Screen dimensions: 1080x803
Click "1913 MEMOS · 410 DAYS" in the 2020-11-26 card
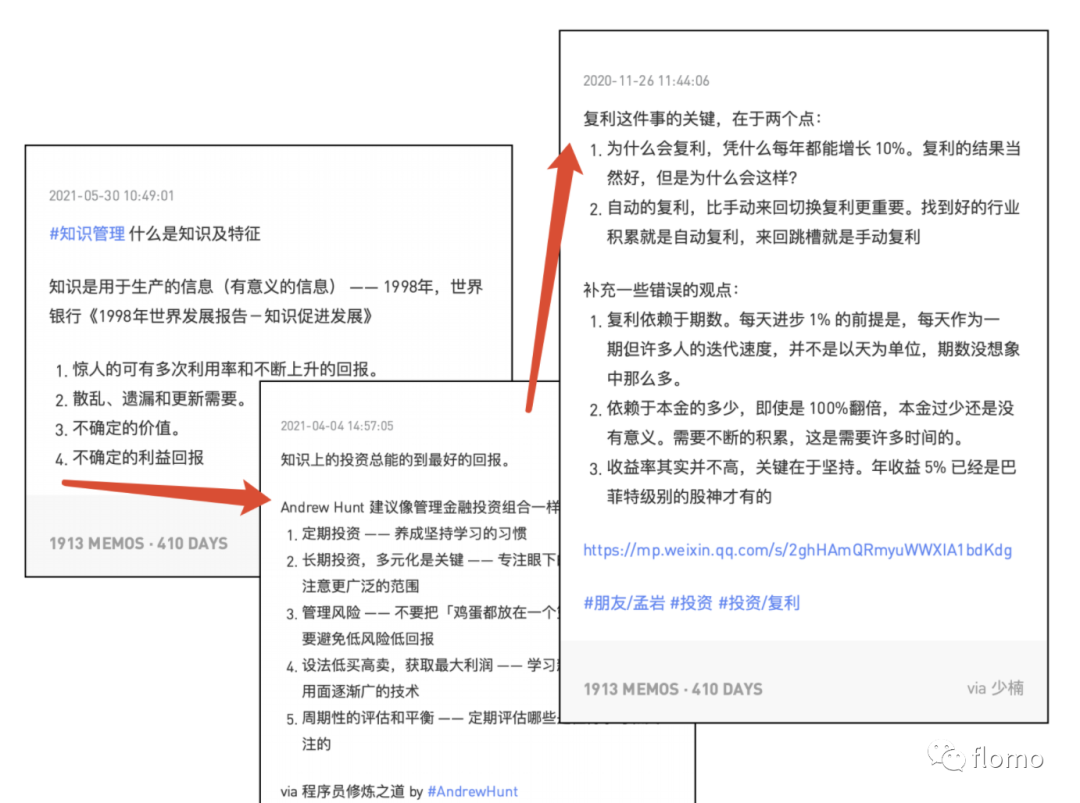[673, 689]
